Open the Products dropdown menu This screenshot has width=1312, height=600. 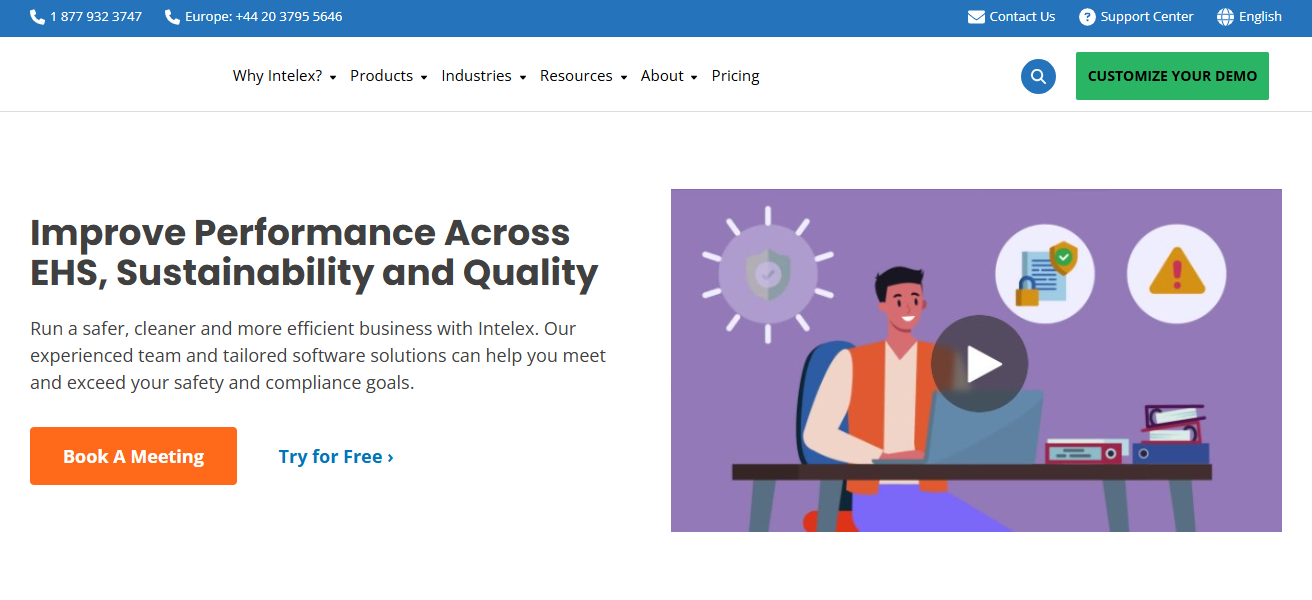[388, 76]
